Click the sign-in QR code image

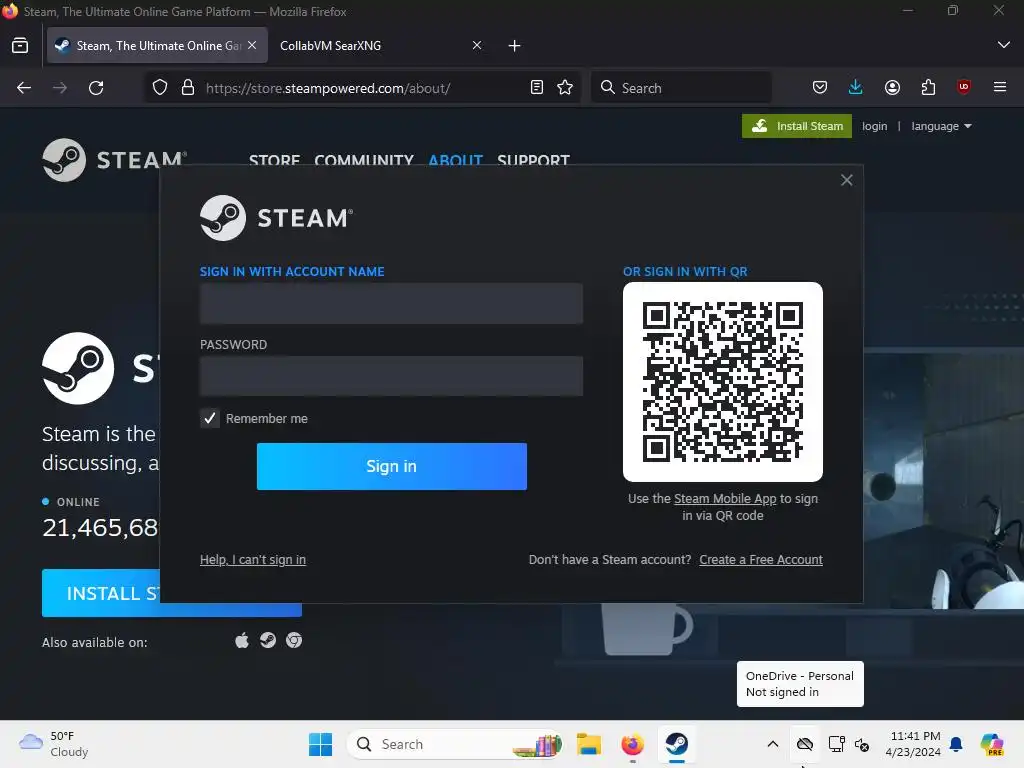723,382
